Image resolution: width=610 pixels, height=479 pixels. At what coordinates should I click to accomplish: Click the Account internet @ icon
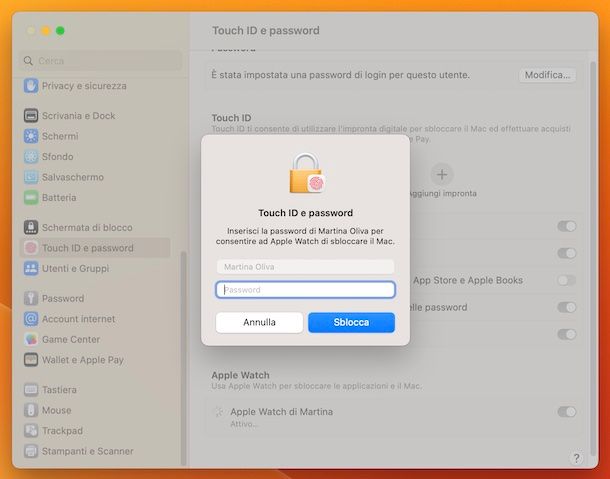(31, 319)
